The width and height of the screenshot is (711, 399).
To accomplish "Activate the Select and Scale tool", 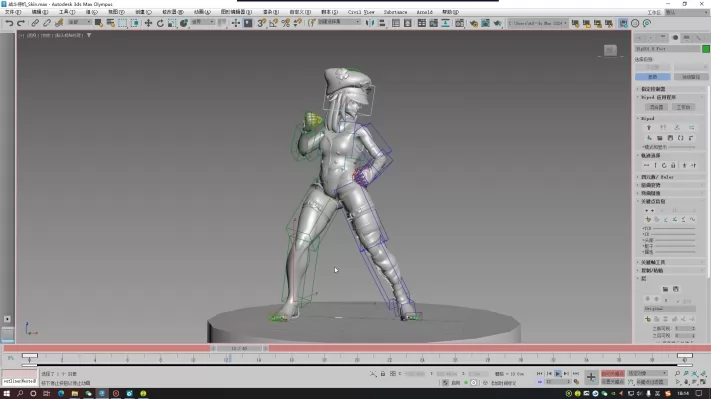I will click(172, 23).
